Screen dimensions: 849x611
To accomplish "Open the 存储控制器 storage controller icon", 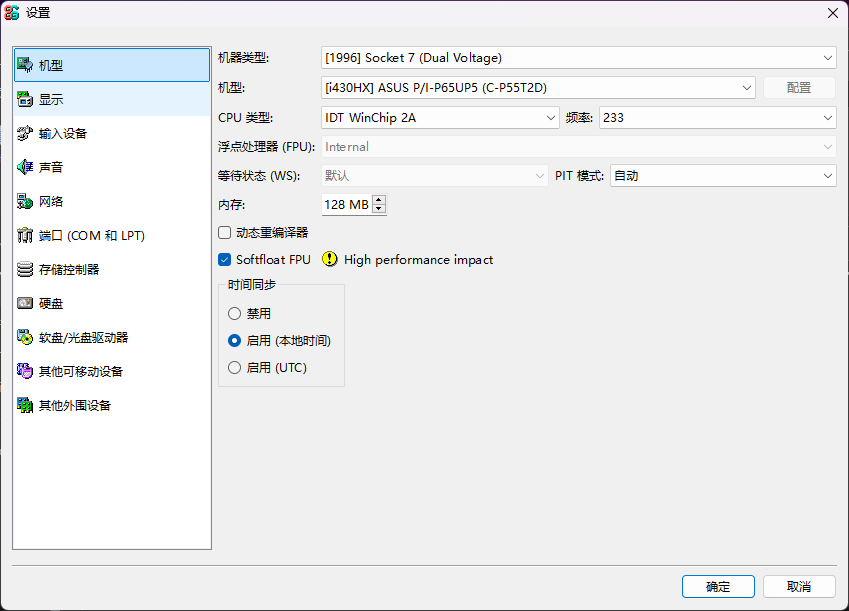I will click(25, 269).
